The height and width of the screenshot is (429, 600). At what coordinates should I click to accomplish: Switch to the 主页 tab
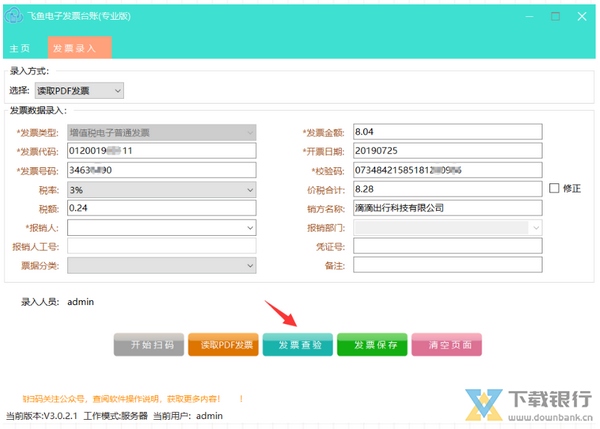pyautogui.click(x=20, y=48)
